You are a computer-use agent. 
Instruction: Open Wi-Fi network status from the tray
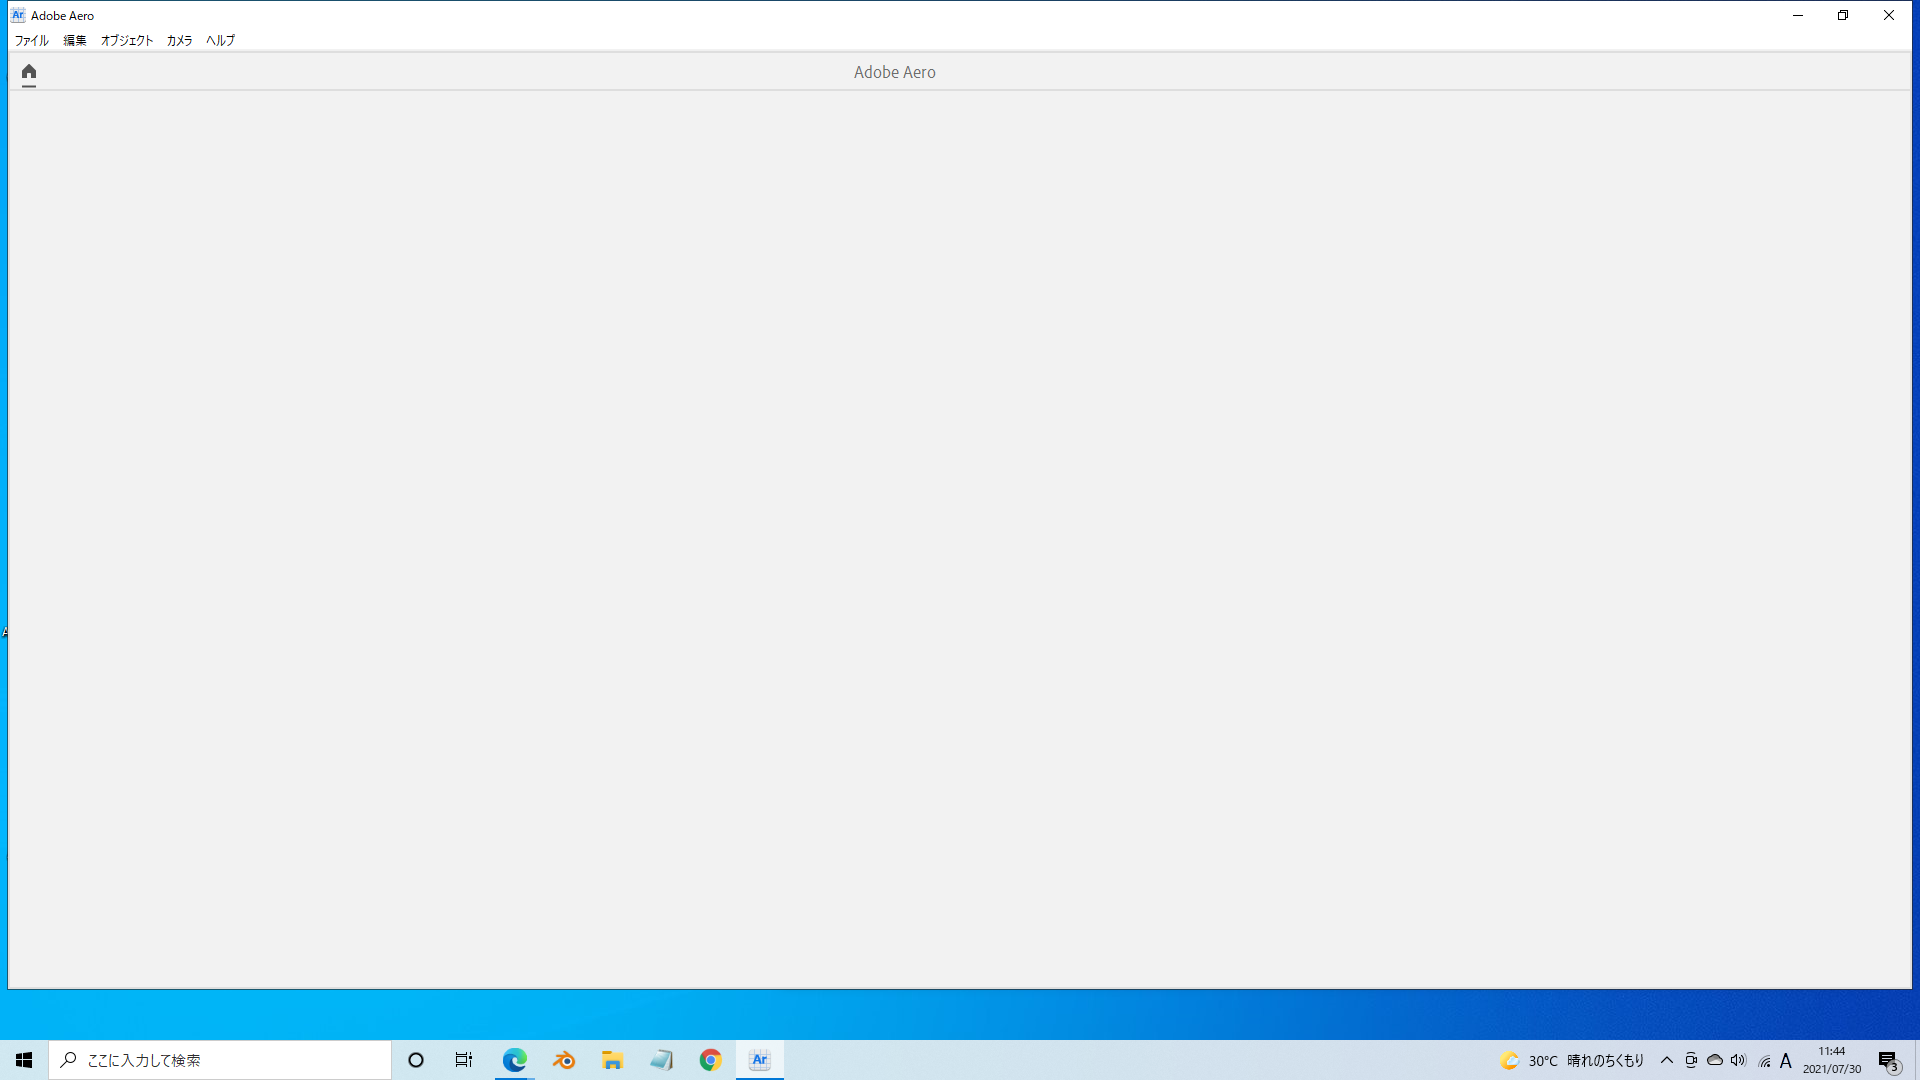1762,1059
